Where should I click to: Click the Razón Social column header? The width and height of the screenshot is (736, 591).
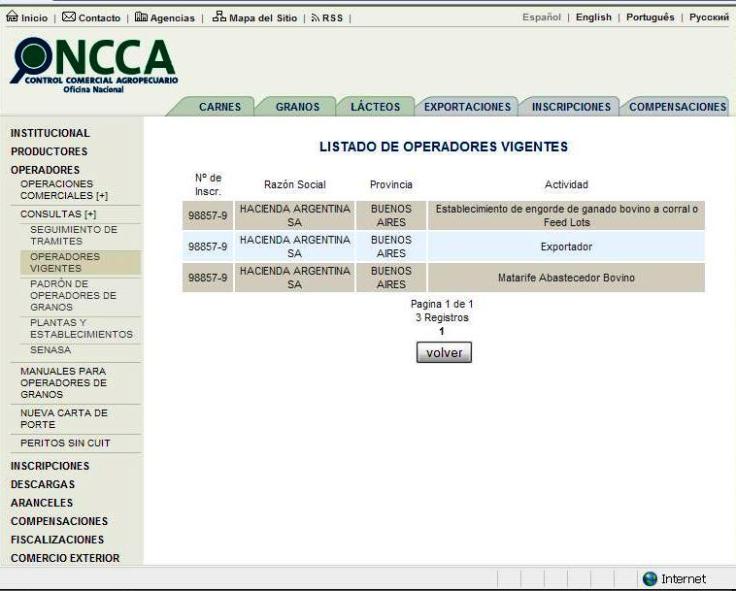point(295,184)
